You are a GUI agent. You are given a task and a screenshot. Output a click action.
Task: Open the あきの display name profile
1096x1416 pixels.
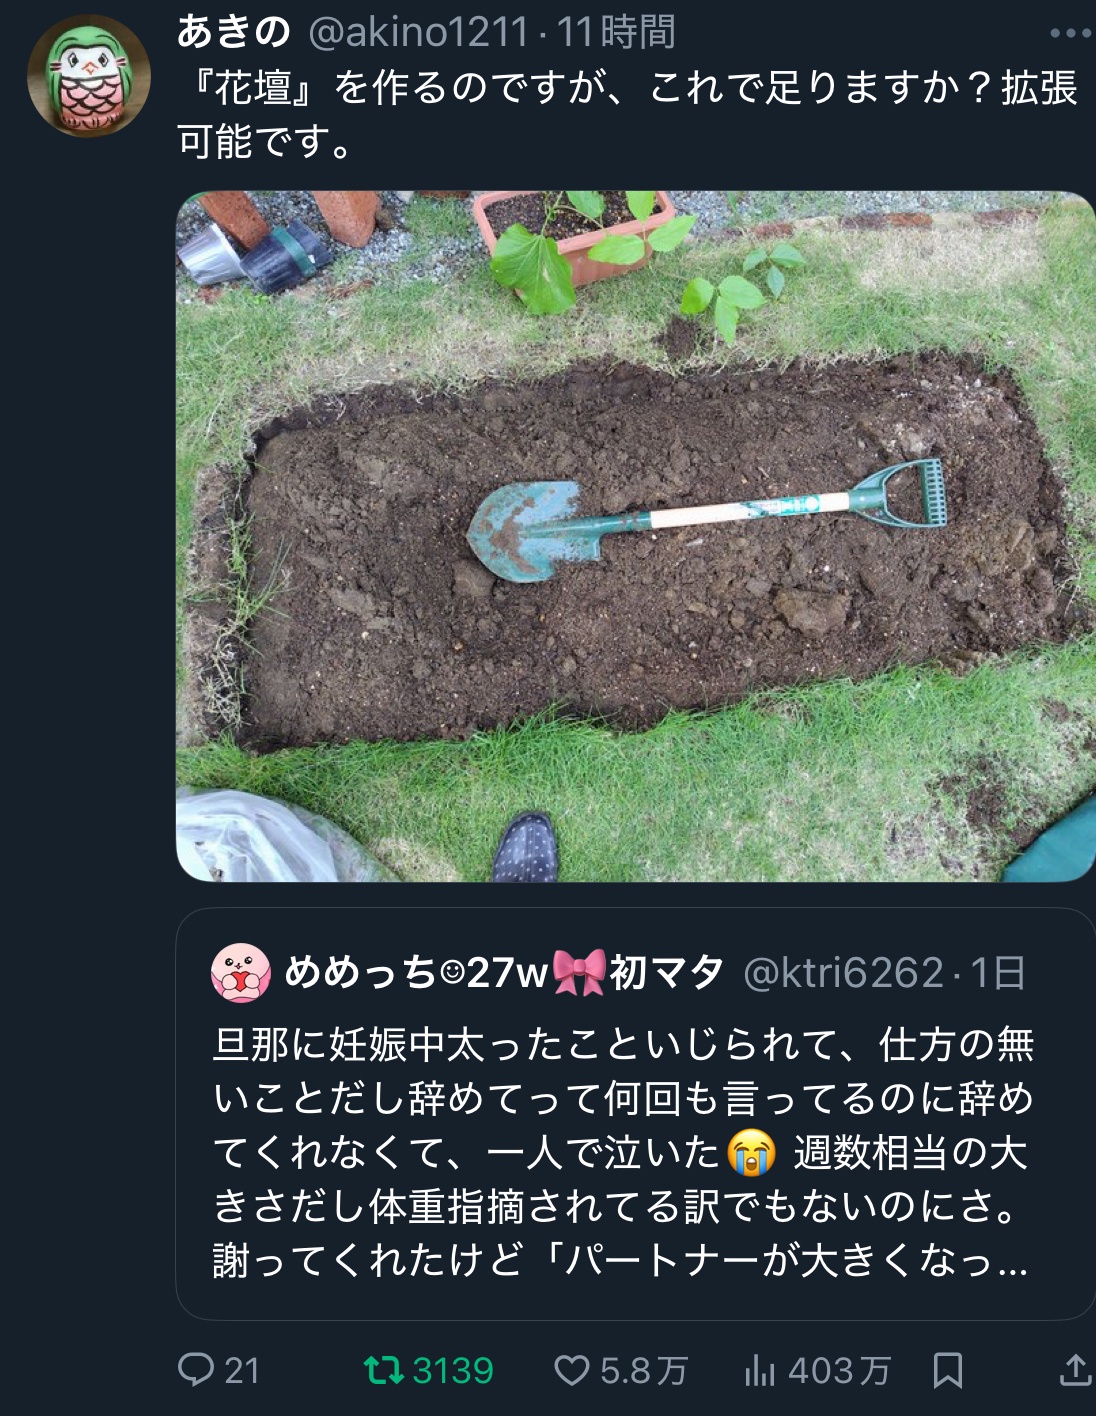pyautogui.click(x=233, y=32)
